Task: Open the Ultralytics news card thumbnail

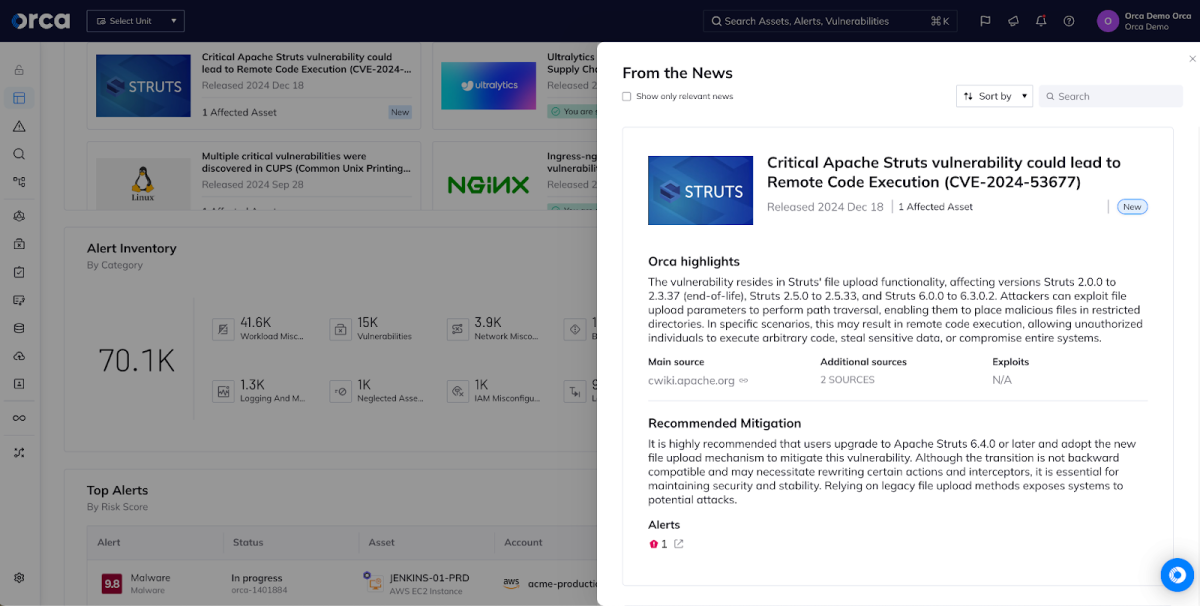Action: click(489, 86)
